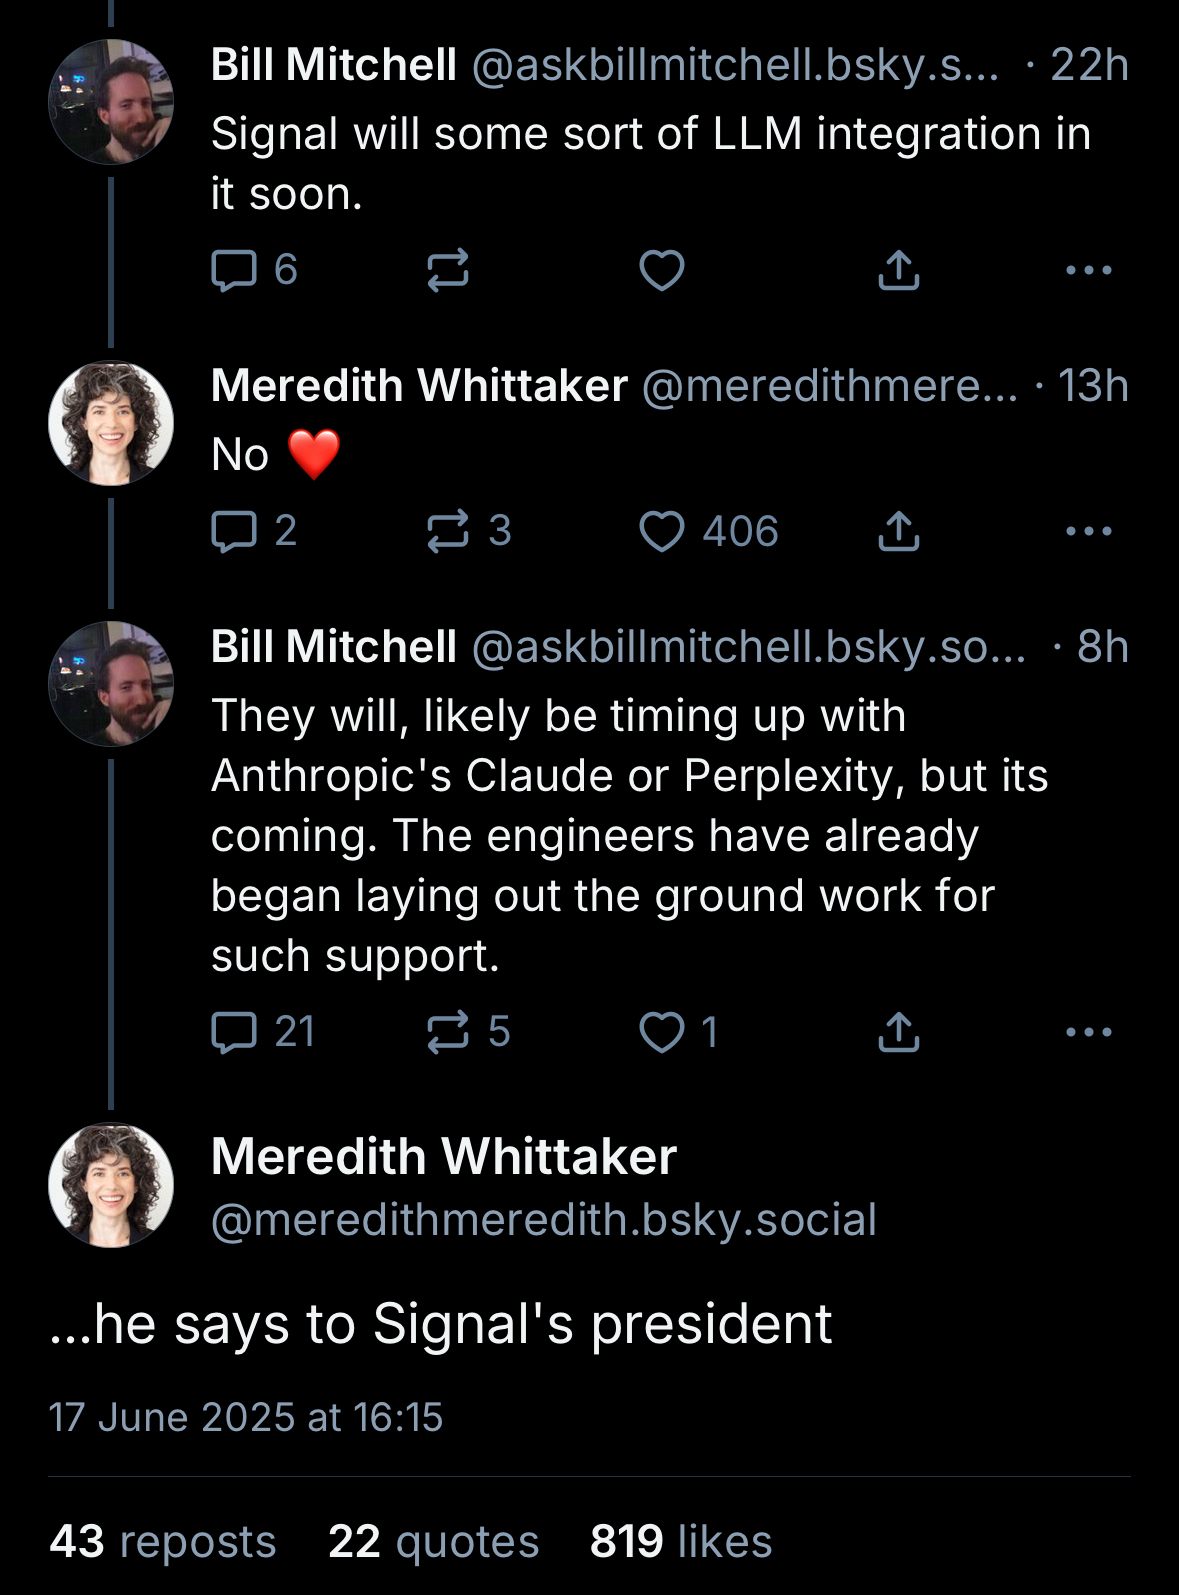
Task: Like the "Signal will some sort" post
Action: (x=662, y=270)
